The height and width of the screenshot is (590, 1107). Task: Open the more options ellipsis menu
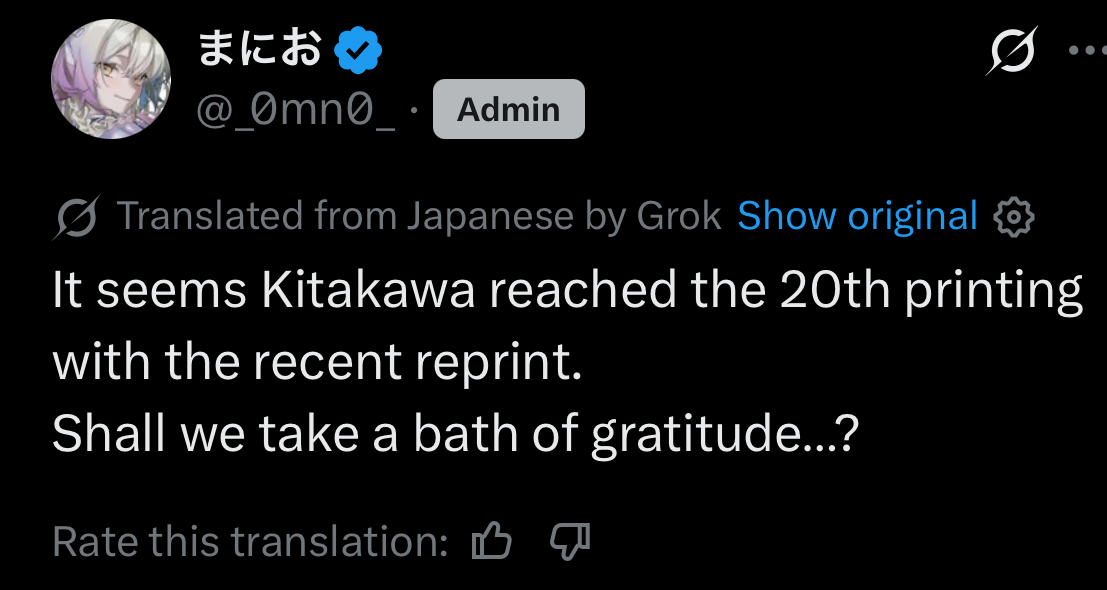[x=1087, y=50]
